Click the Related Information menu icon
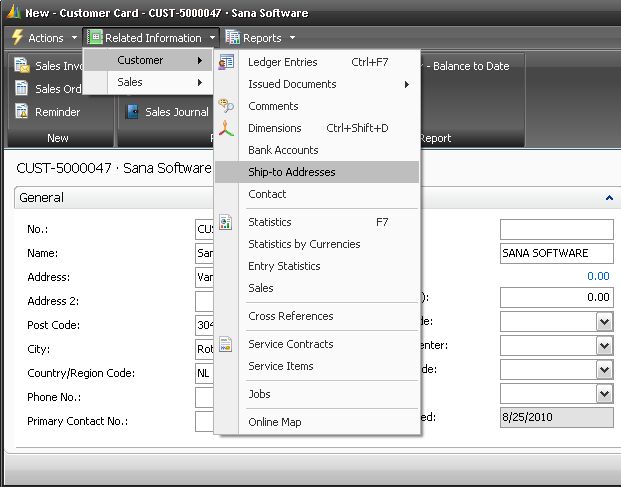Image resolution: width=621 pixels, height=487 pixels. click(x=94, y=37)
